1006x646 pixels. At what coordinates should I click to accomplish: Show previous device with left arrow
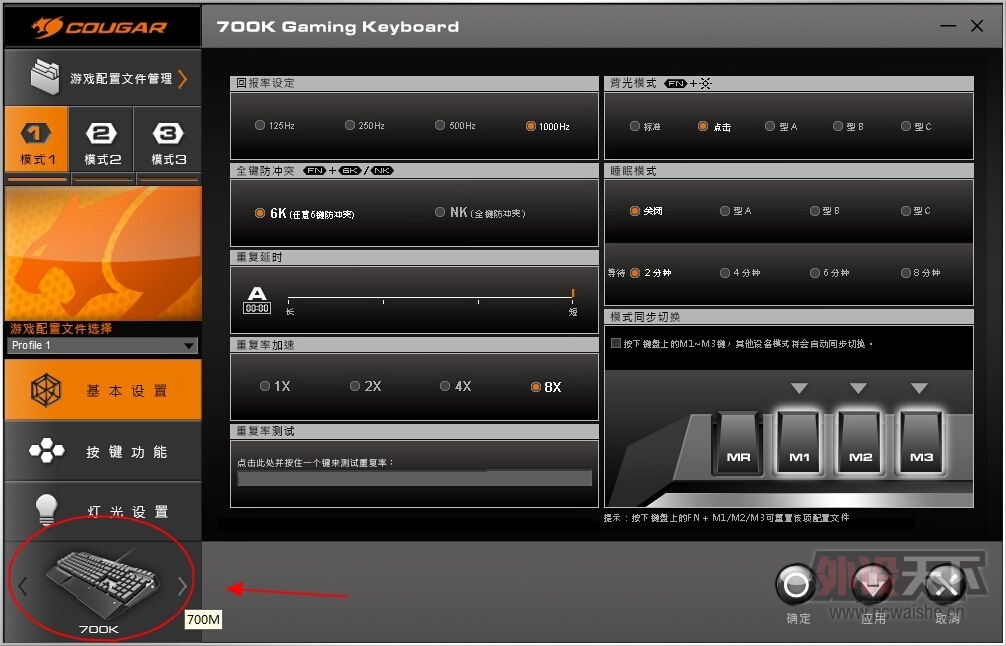[x=22, y=586]
